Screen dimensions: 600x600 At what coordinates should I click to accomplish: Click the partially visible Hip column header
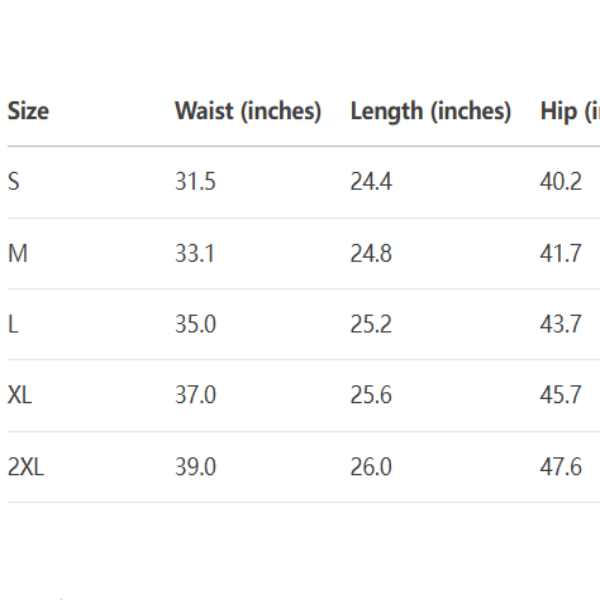click(x=571, y=111)
